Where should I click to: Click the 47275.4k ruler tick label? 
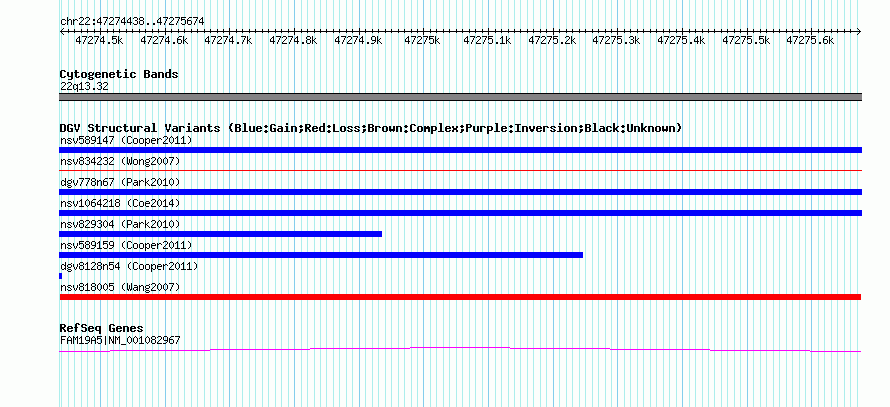[681, 40]
